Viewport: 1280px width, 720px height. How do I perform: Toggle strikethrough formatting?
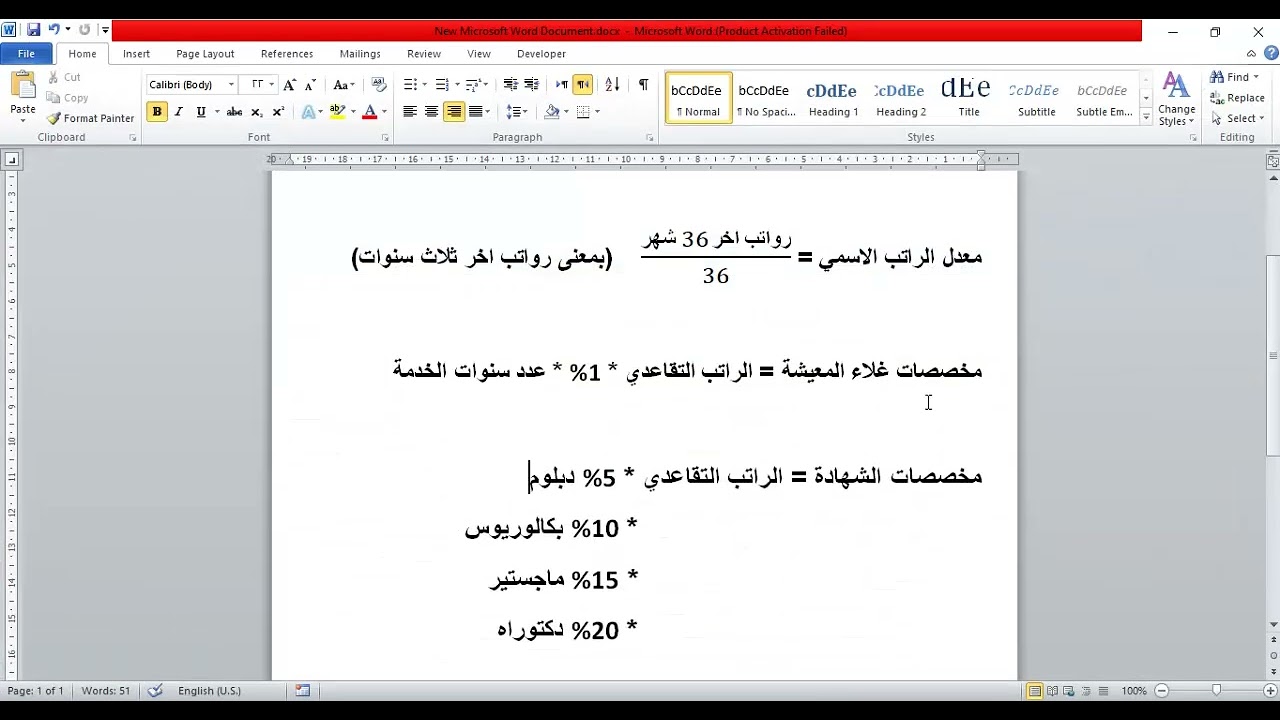pos(234,112)
